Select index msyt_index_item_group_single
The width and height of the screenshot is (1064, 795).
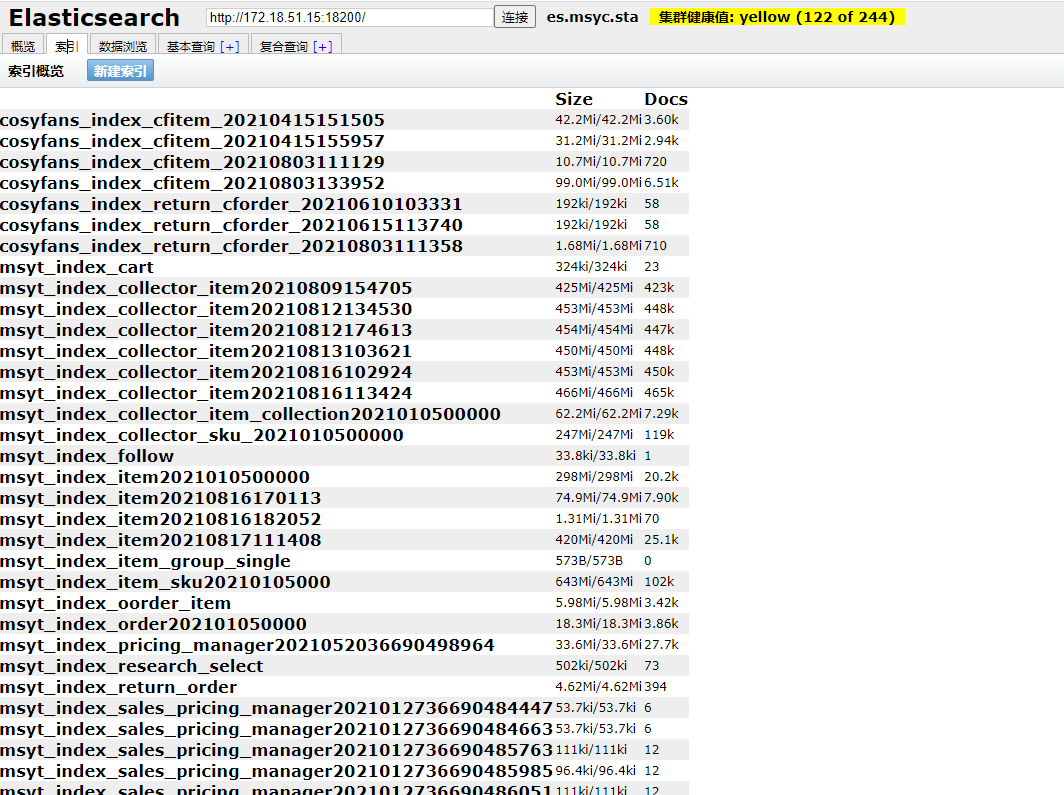(x=145, y=562)
